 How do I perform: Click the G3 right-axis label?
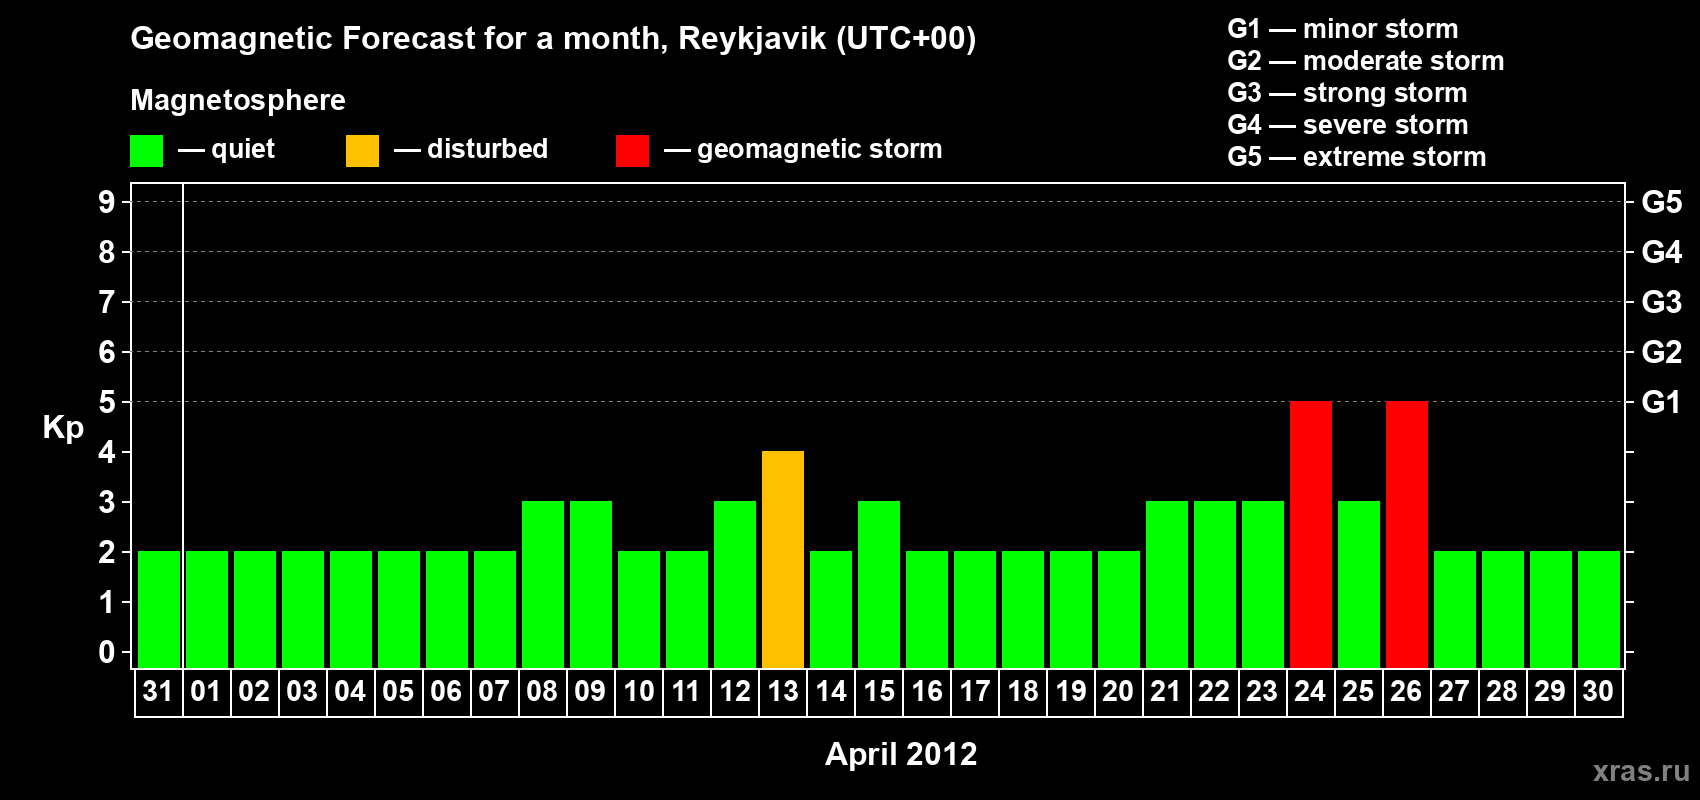pos(1662,302)
